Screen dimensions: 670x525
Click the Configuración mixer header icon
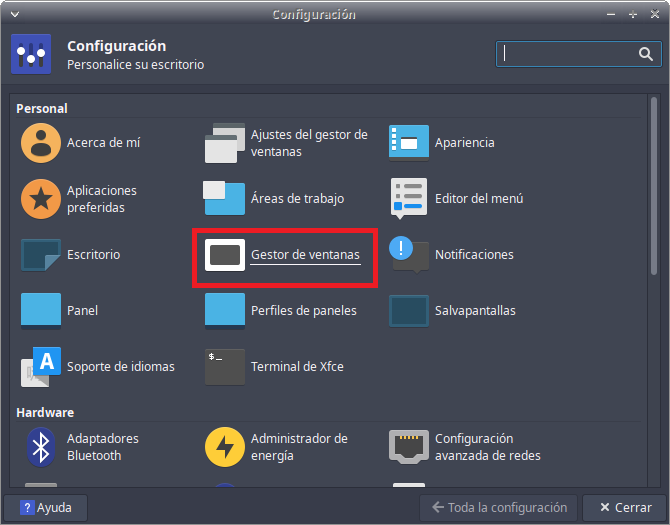[x=31, y=54]
